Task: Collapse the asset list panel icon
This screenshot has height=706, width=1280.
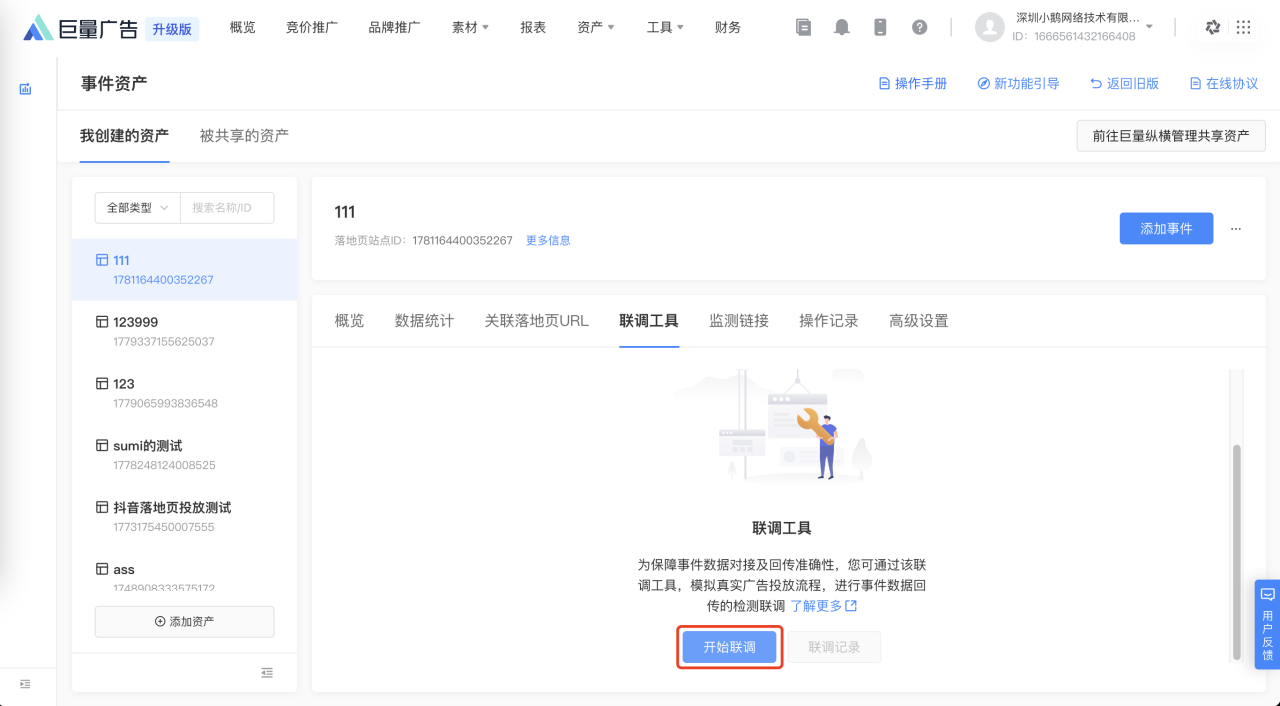Action: point(267,673)
